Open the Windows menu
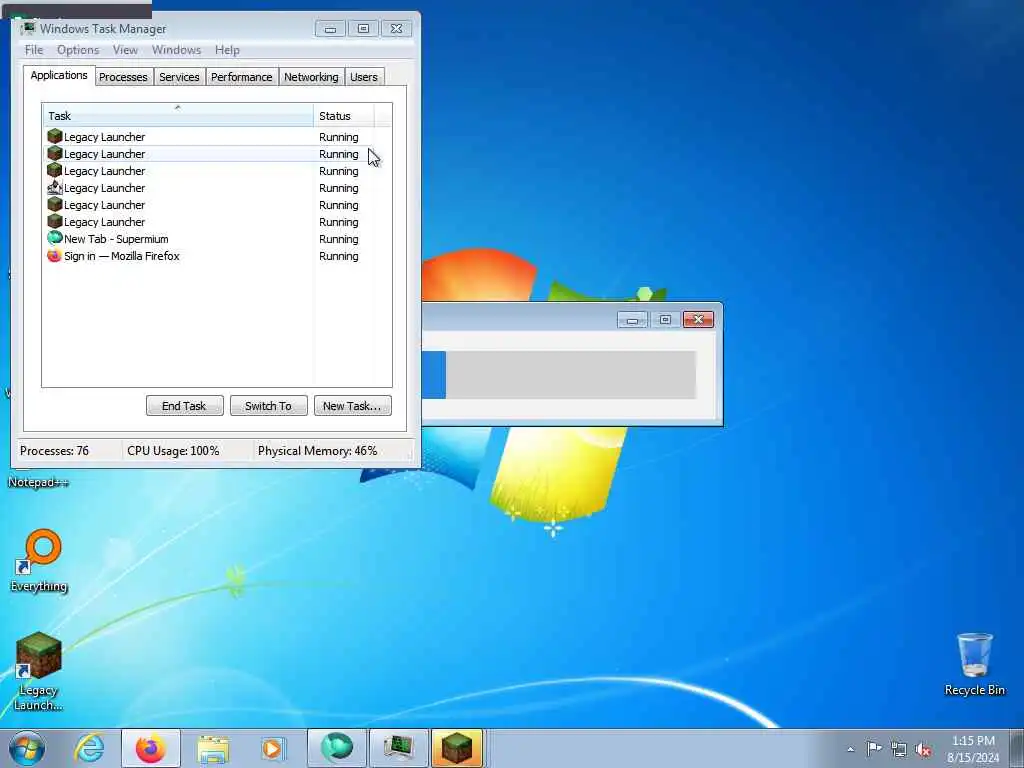The image size is (1024, 768). pyautogui.click(x=176, y=50)
